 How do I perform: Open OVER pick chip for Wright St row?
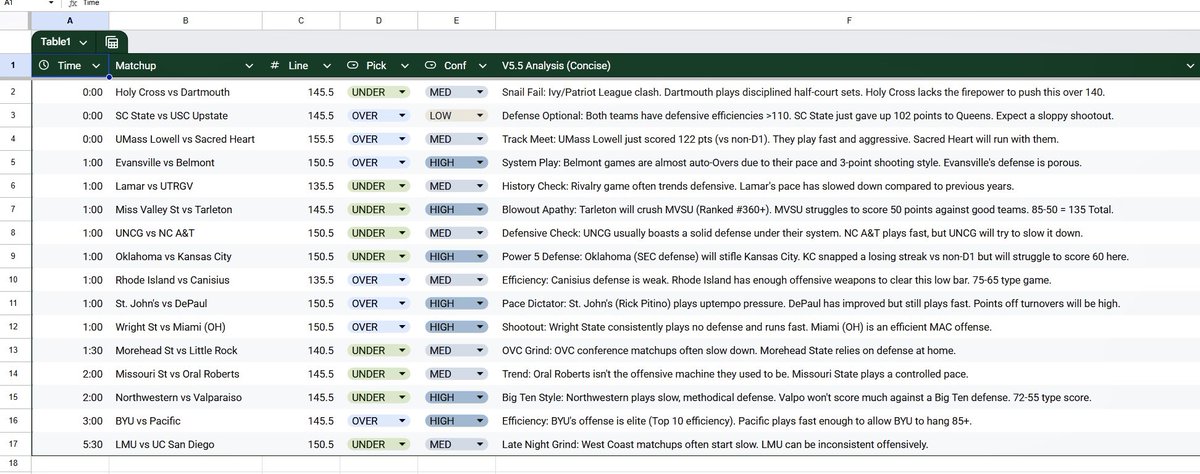click(x=378, y=327)
